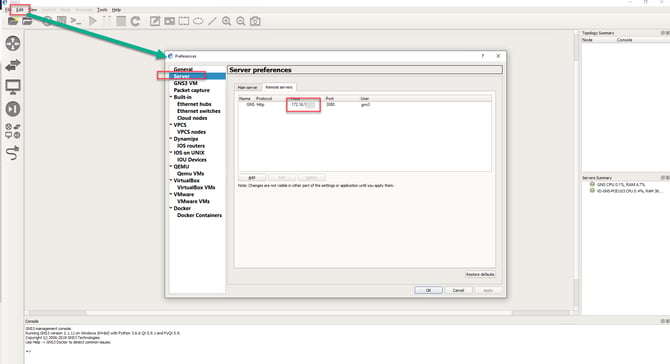The width and height of the screenshot is (670, 364).
Task: Select VPCS nodes preferences item
Action: pyautogui.click(x=191, y=132)
